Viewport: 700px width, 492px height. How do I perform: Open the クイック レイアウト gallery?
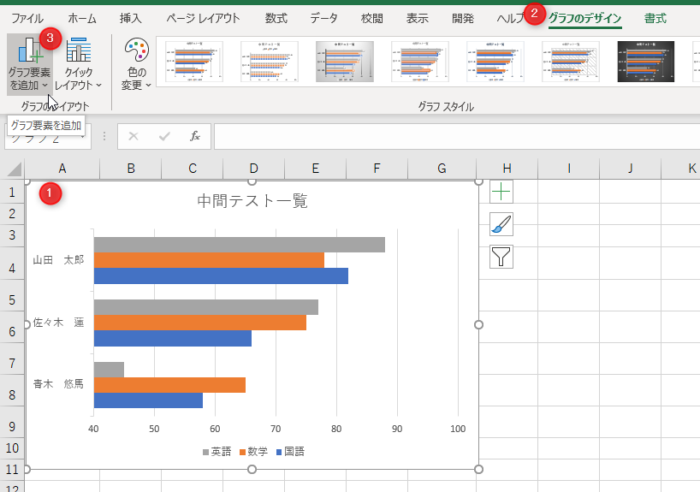(x=78, y=64)
